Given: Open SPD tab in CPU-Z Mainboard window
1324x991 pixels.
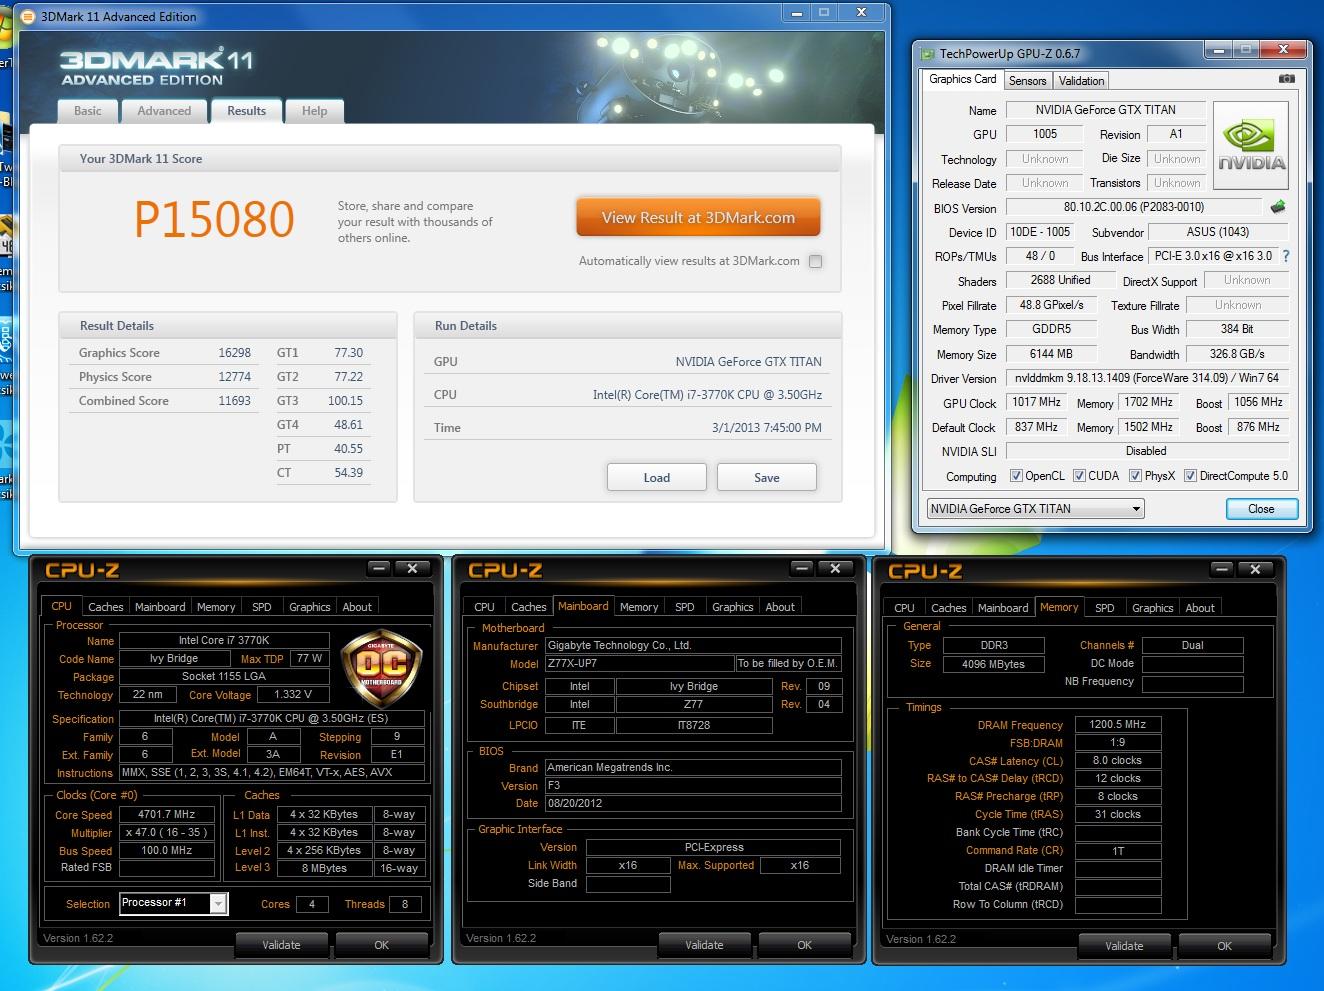Looking at the screenshot, I should coord(685,607).
